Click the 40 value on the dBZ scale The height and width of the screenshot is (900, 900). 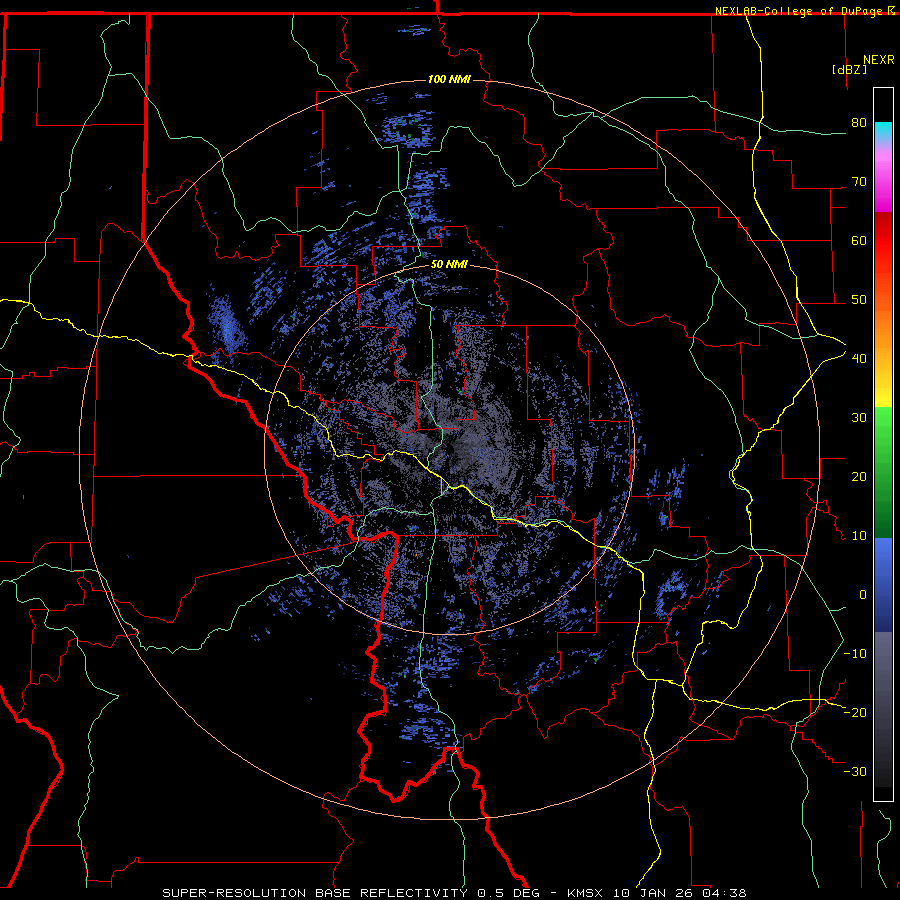tap(859, 358)
